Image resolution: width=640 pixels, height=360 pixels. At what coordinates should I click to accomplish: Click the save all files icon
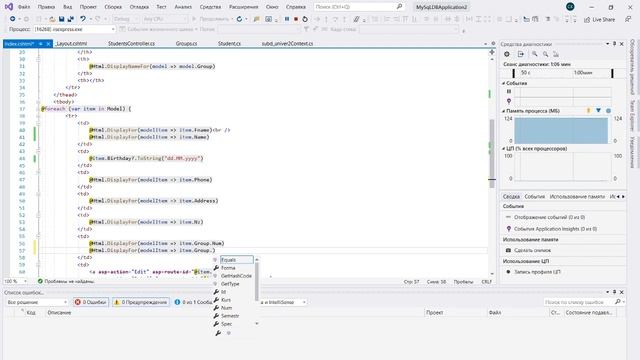(71, 19)
